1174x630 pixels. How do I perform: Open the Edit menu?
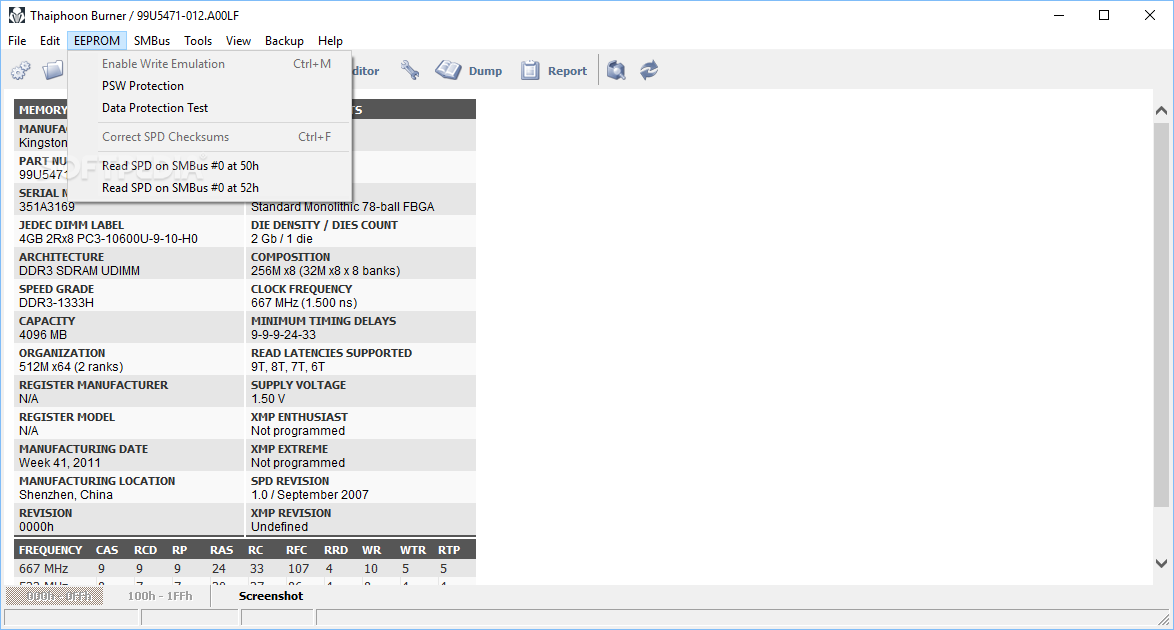pos(50,40)
